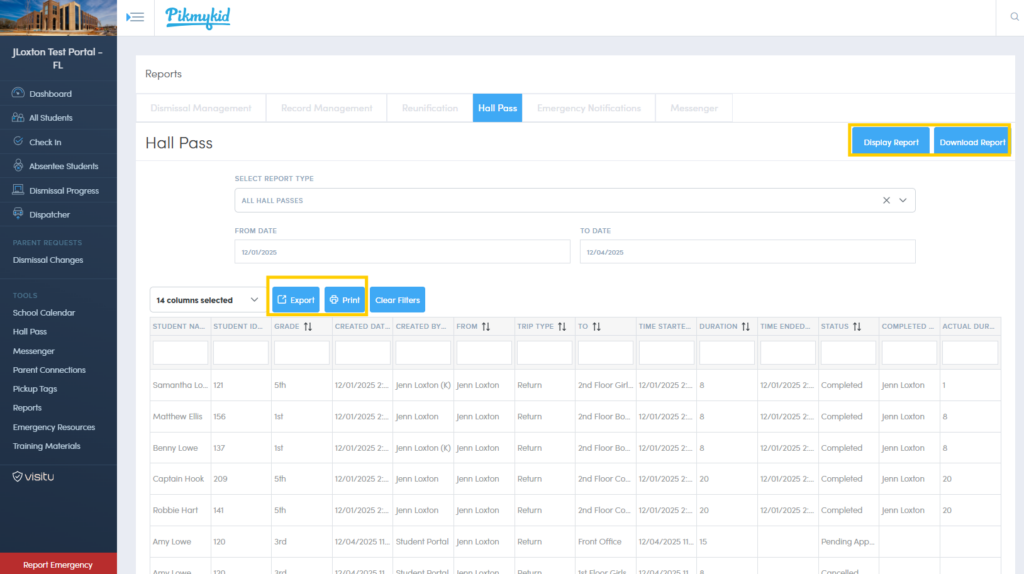Switch to the Emergency Notifications tab
This screenshot has height=574, width=1024.
click(x=589, y=108)
